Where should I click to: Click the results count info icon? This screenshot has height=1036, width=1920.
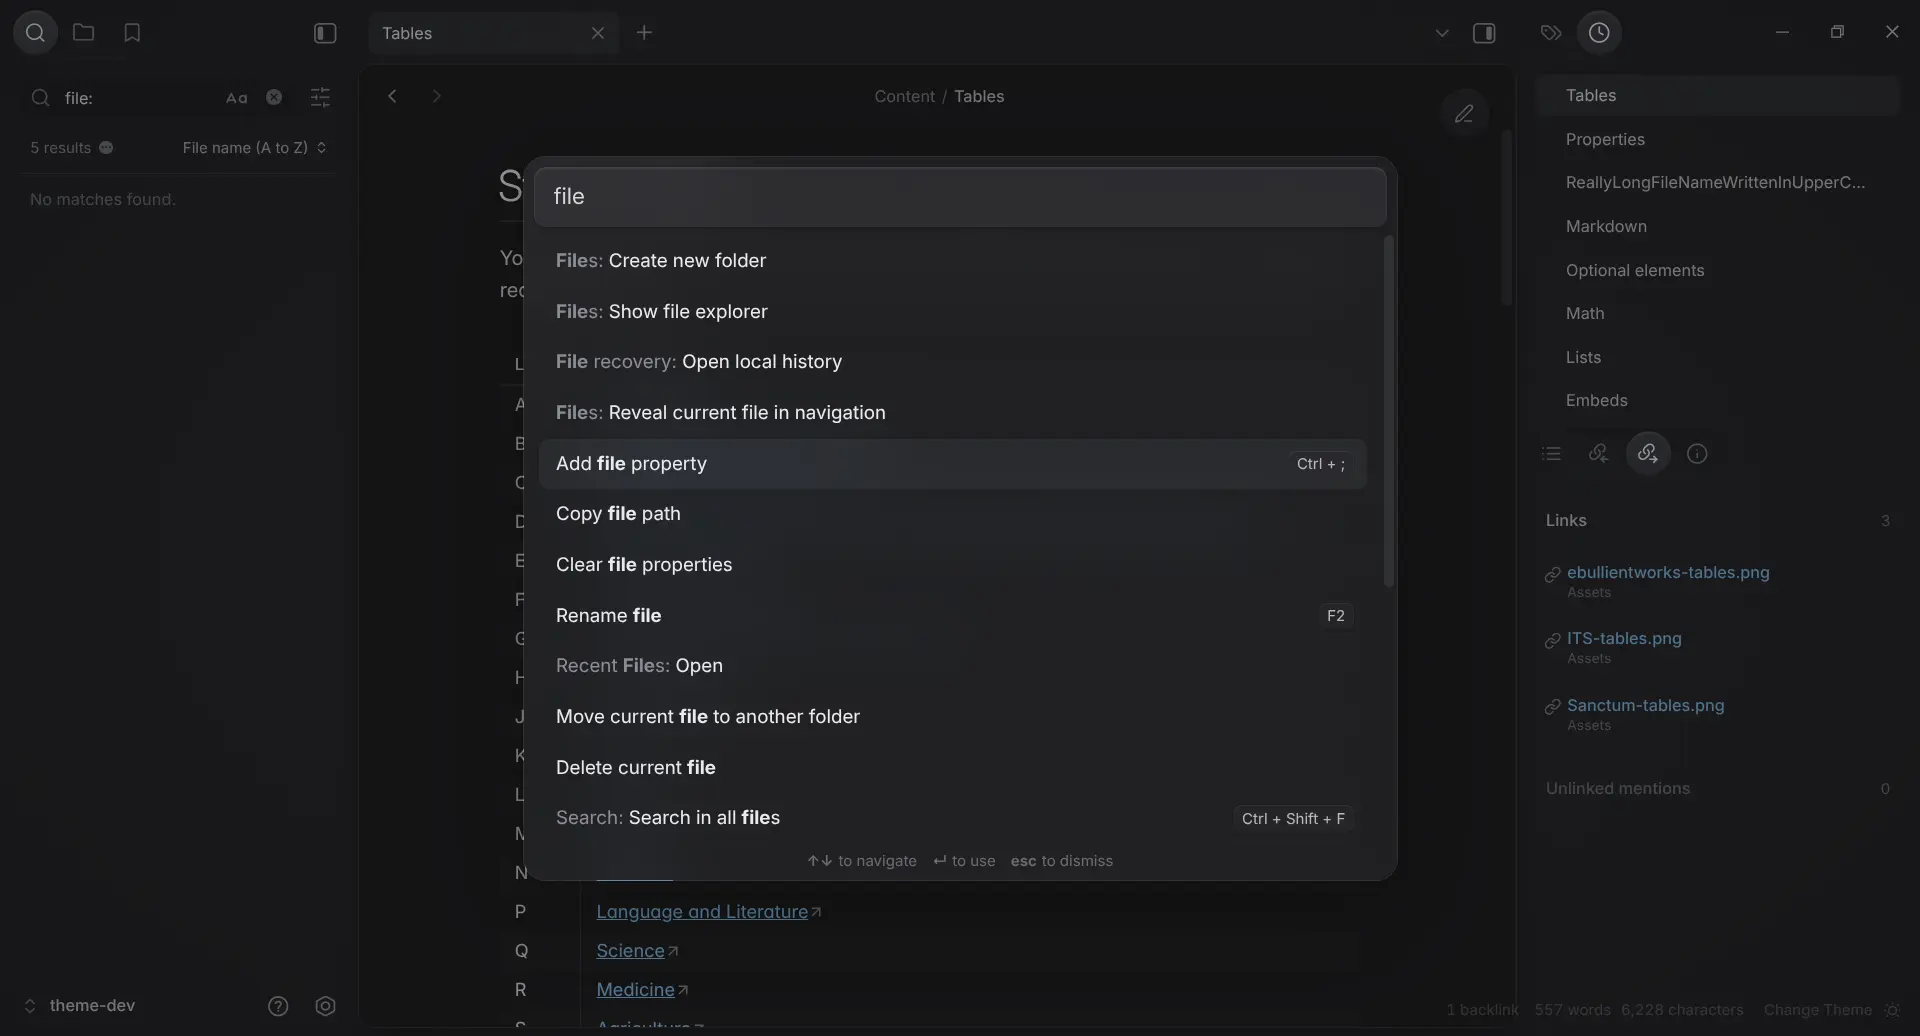click(106, 148)
